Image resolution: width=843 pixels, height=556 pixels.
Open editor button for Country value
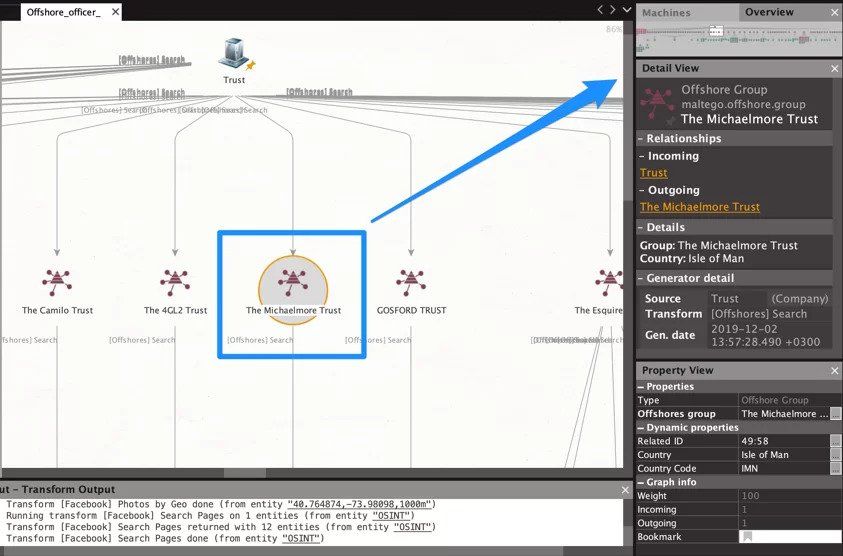tap(835, 455)
